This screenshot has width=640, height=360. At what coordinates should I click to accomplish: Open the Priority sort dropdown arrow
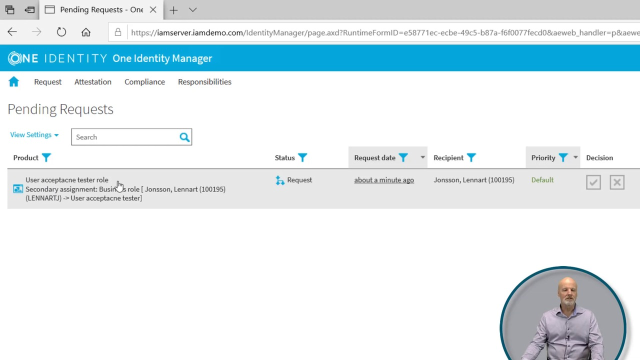[576, 157]
